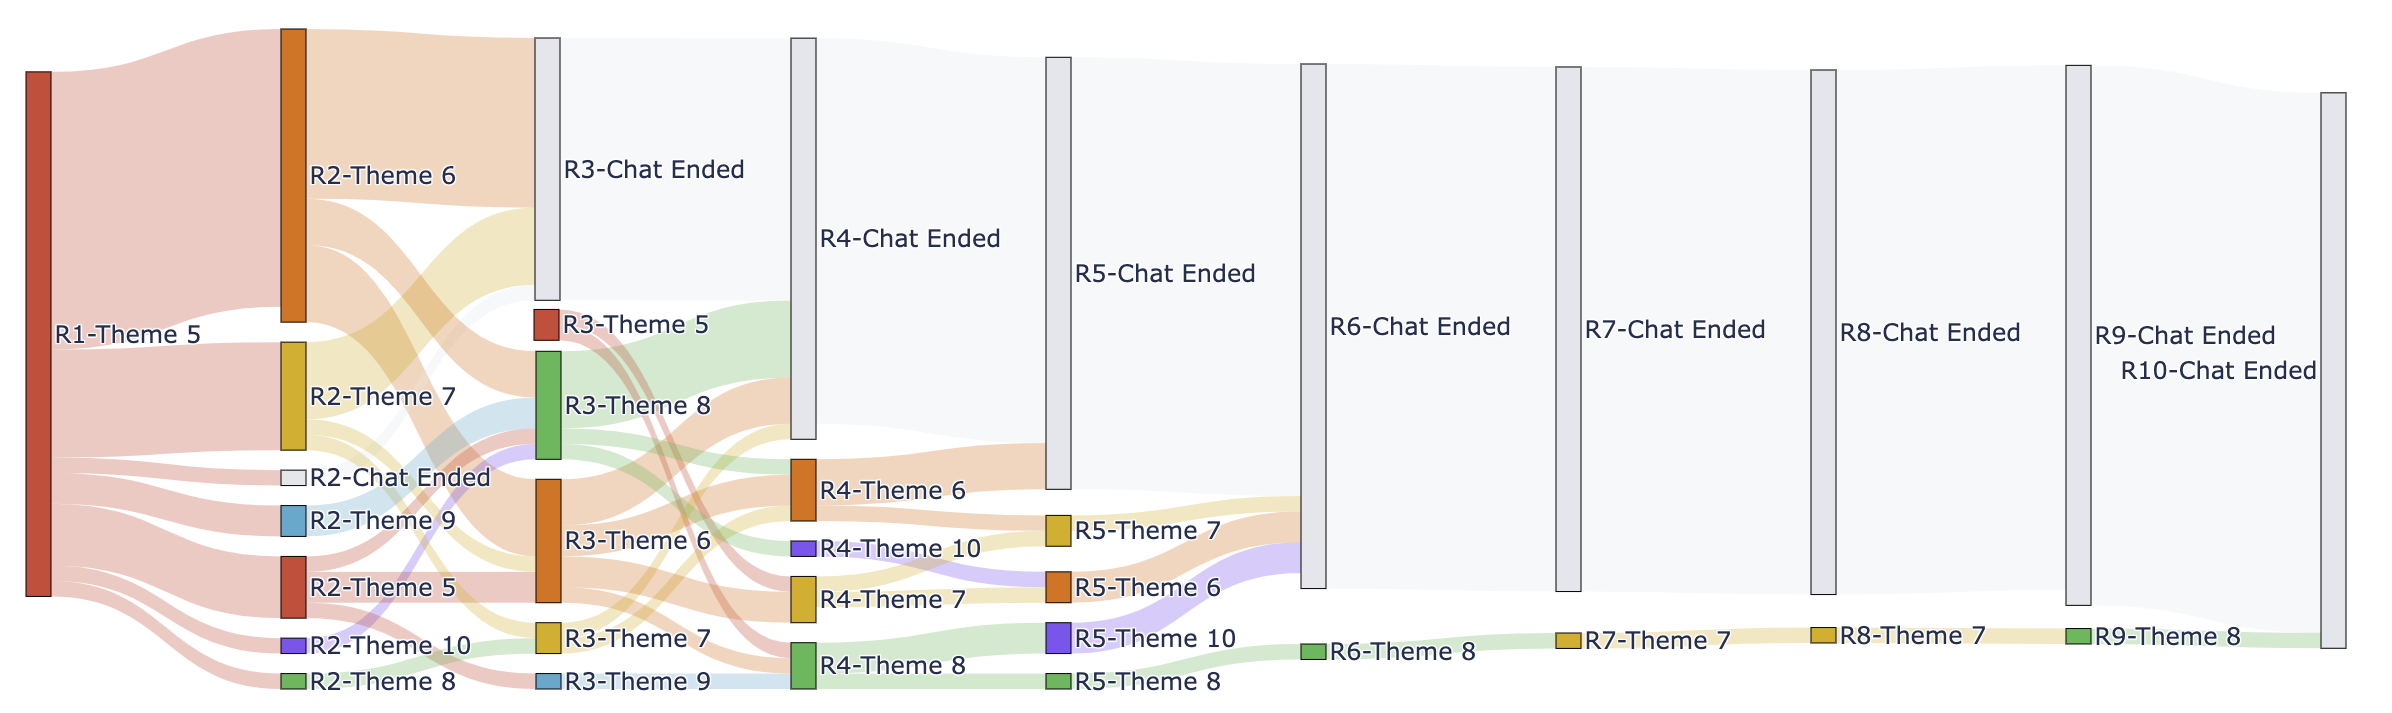This screenshot has width=2392, height=713.
Task: Click the R4-Chat Ended label
Action: pos(909,239)
